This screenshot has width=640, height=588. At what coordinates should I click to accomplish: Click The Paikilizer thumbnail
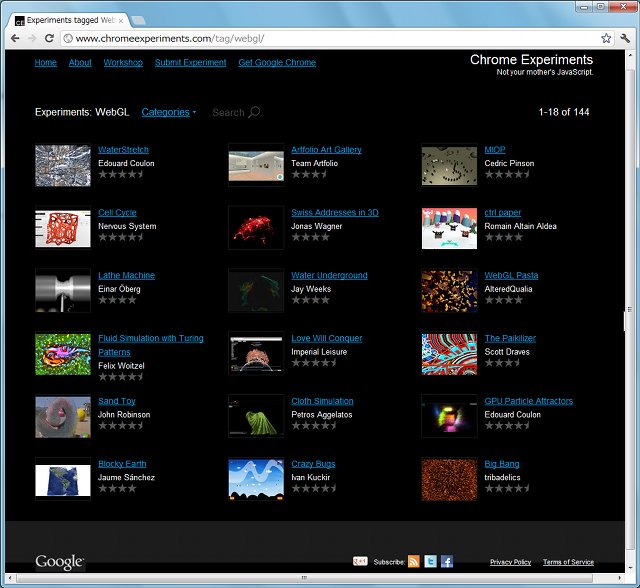[x=449, y=354]
